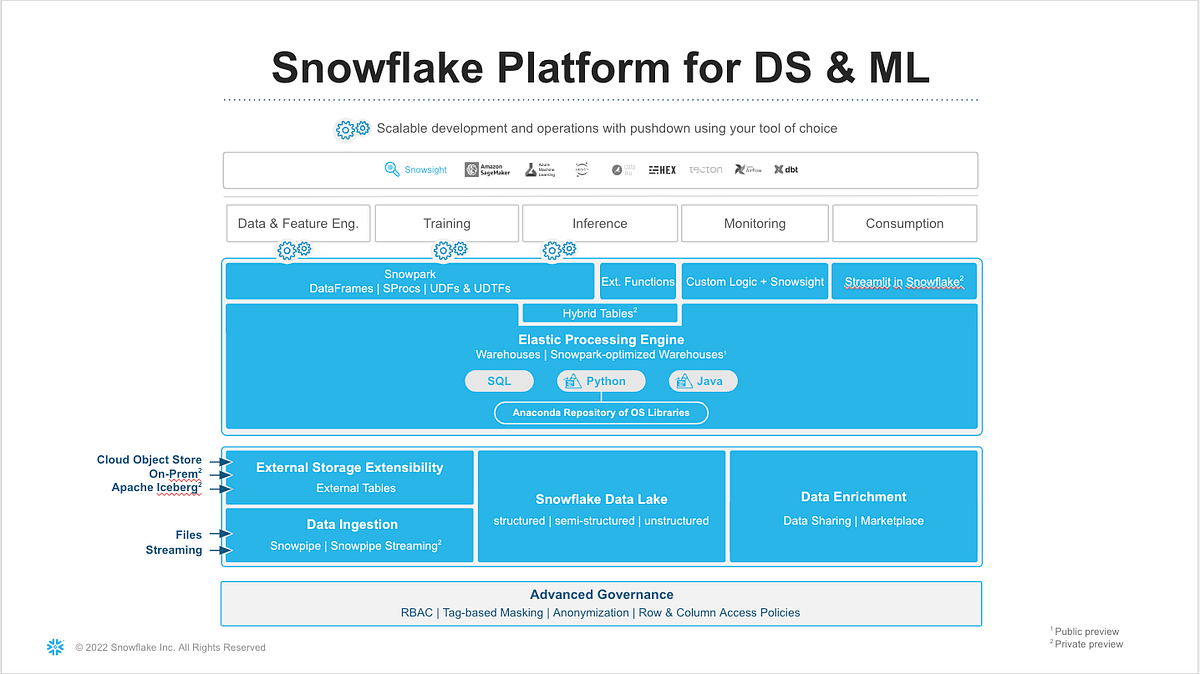
Task: Click the HEX logo
Action: [x=661, y=169]
